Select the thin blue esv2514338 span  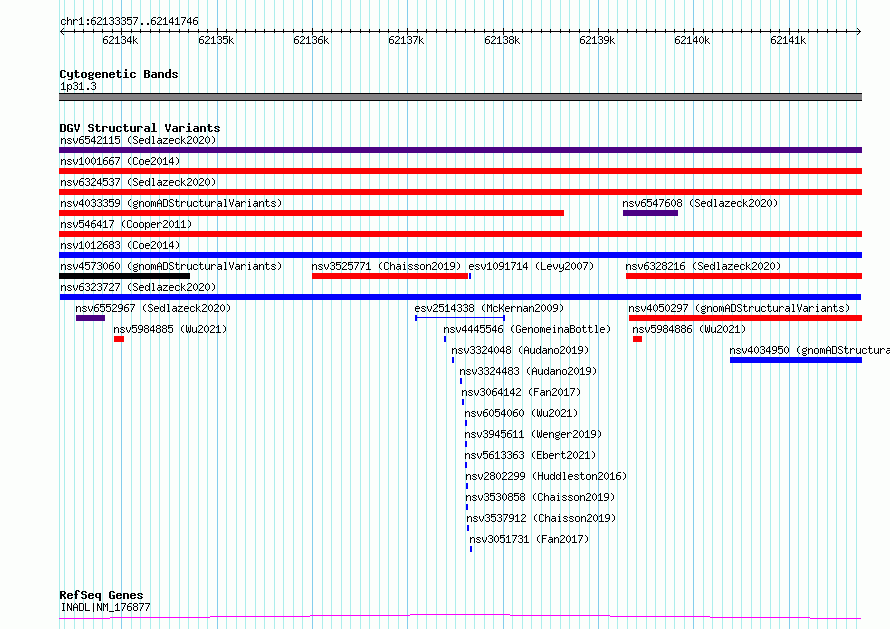tap(460, 318)
